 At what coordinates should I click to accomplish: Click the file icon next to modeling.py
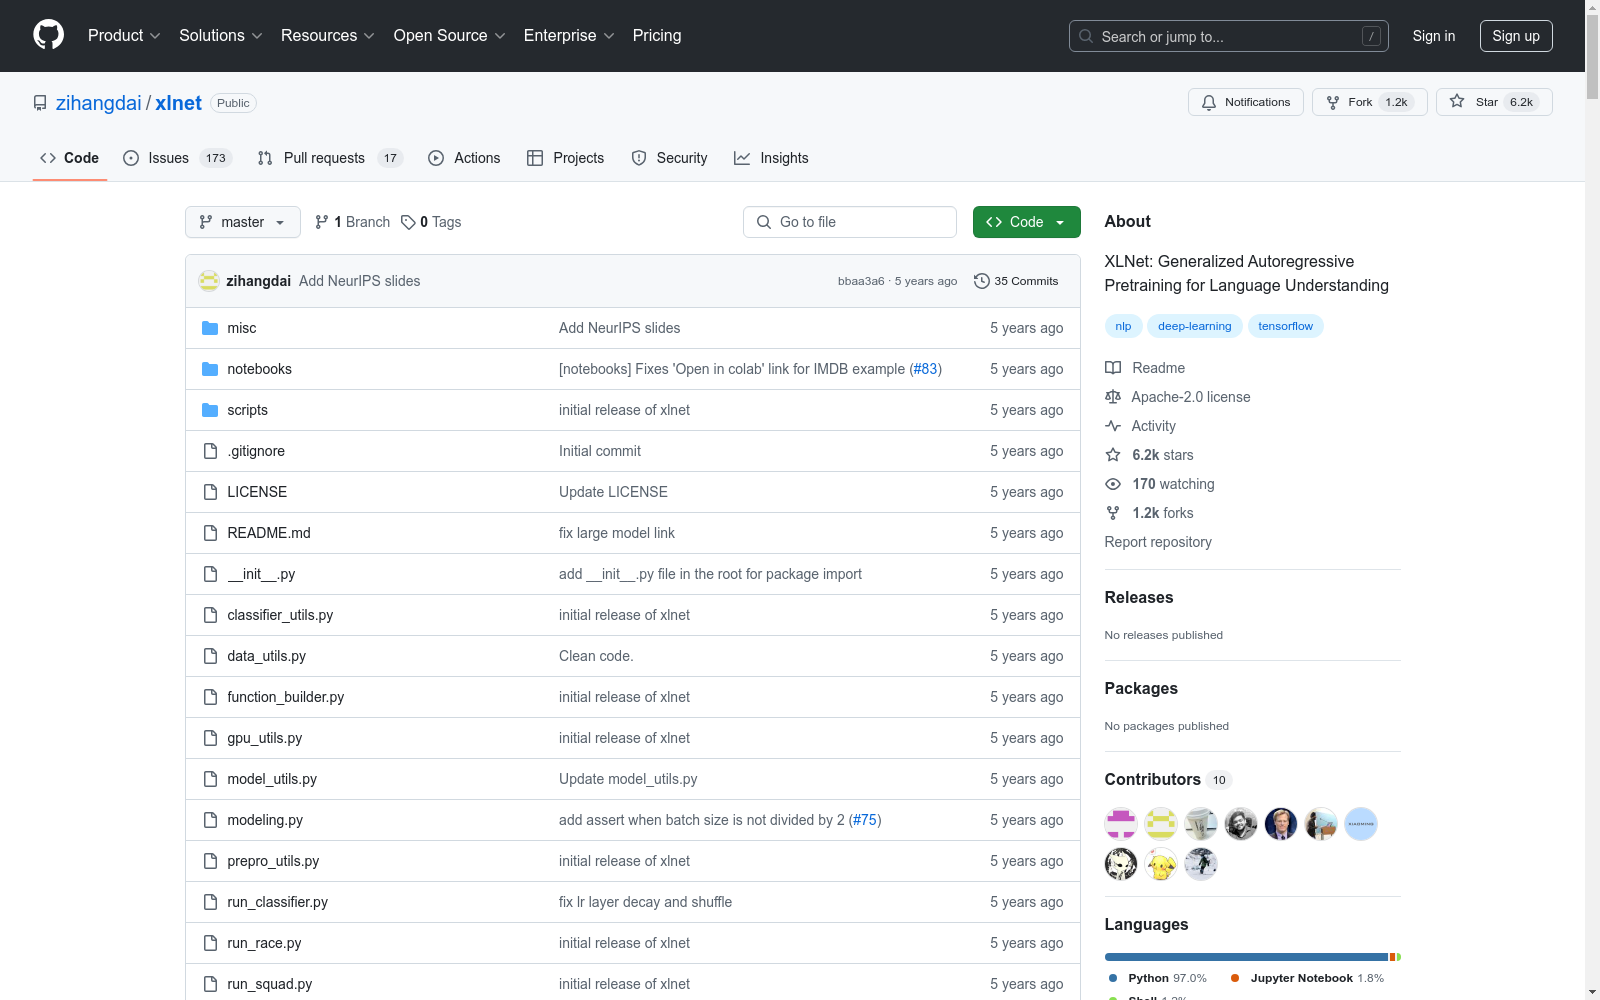[x=210, y=820]
